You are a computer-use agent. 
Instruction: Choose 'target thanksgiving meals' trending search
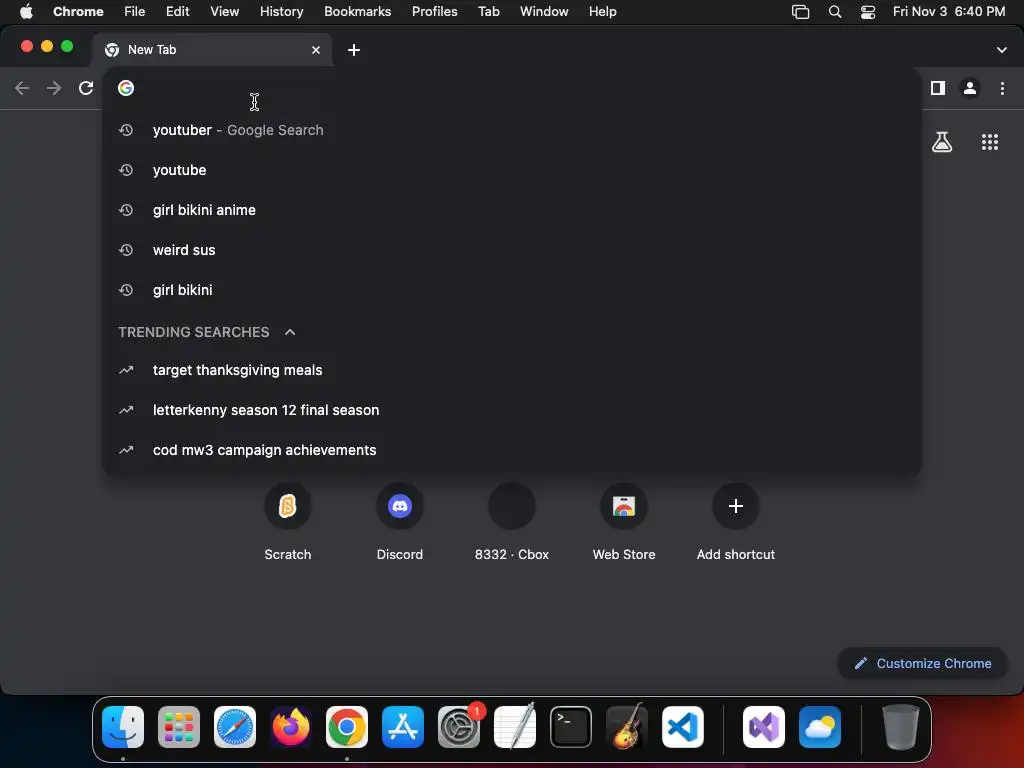pos(512,370)
